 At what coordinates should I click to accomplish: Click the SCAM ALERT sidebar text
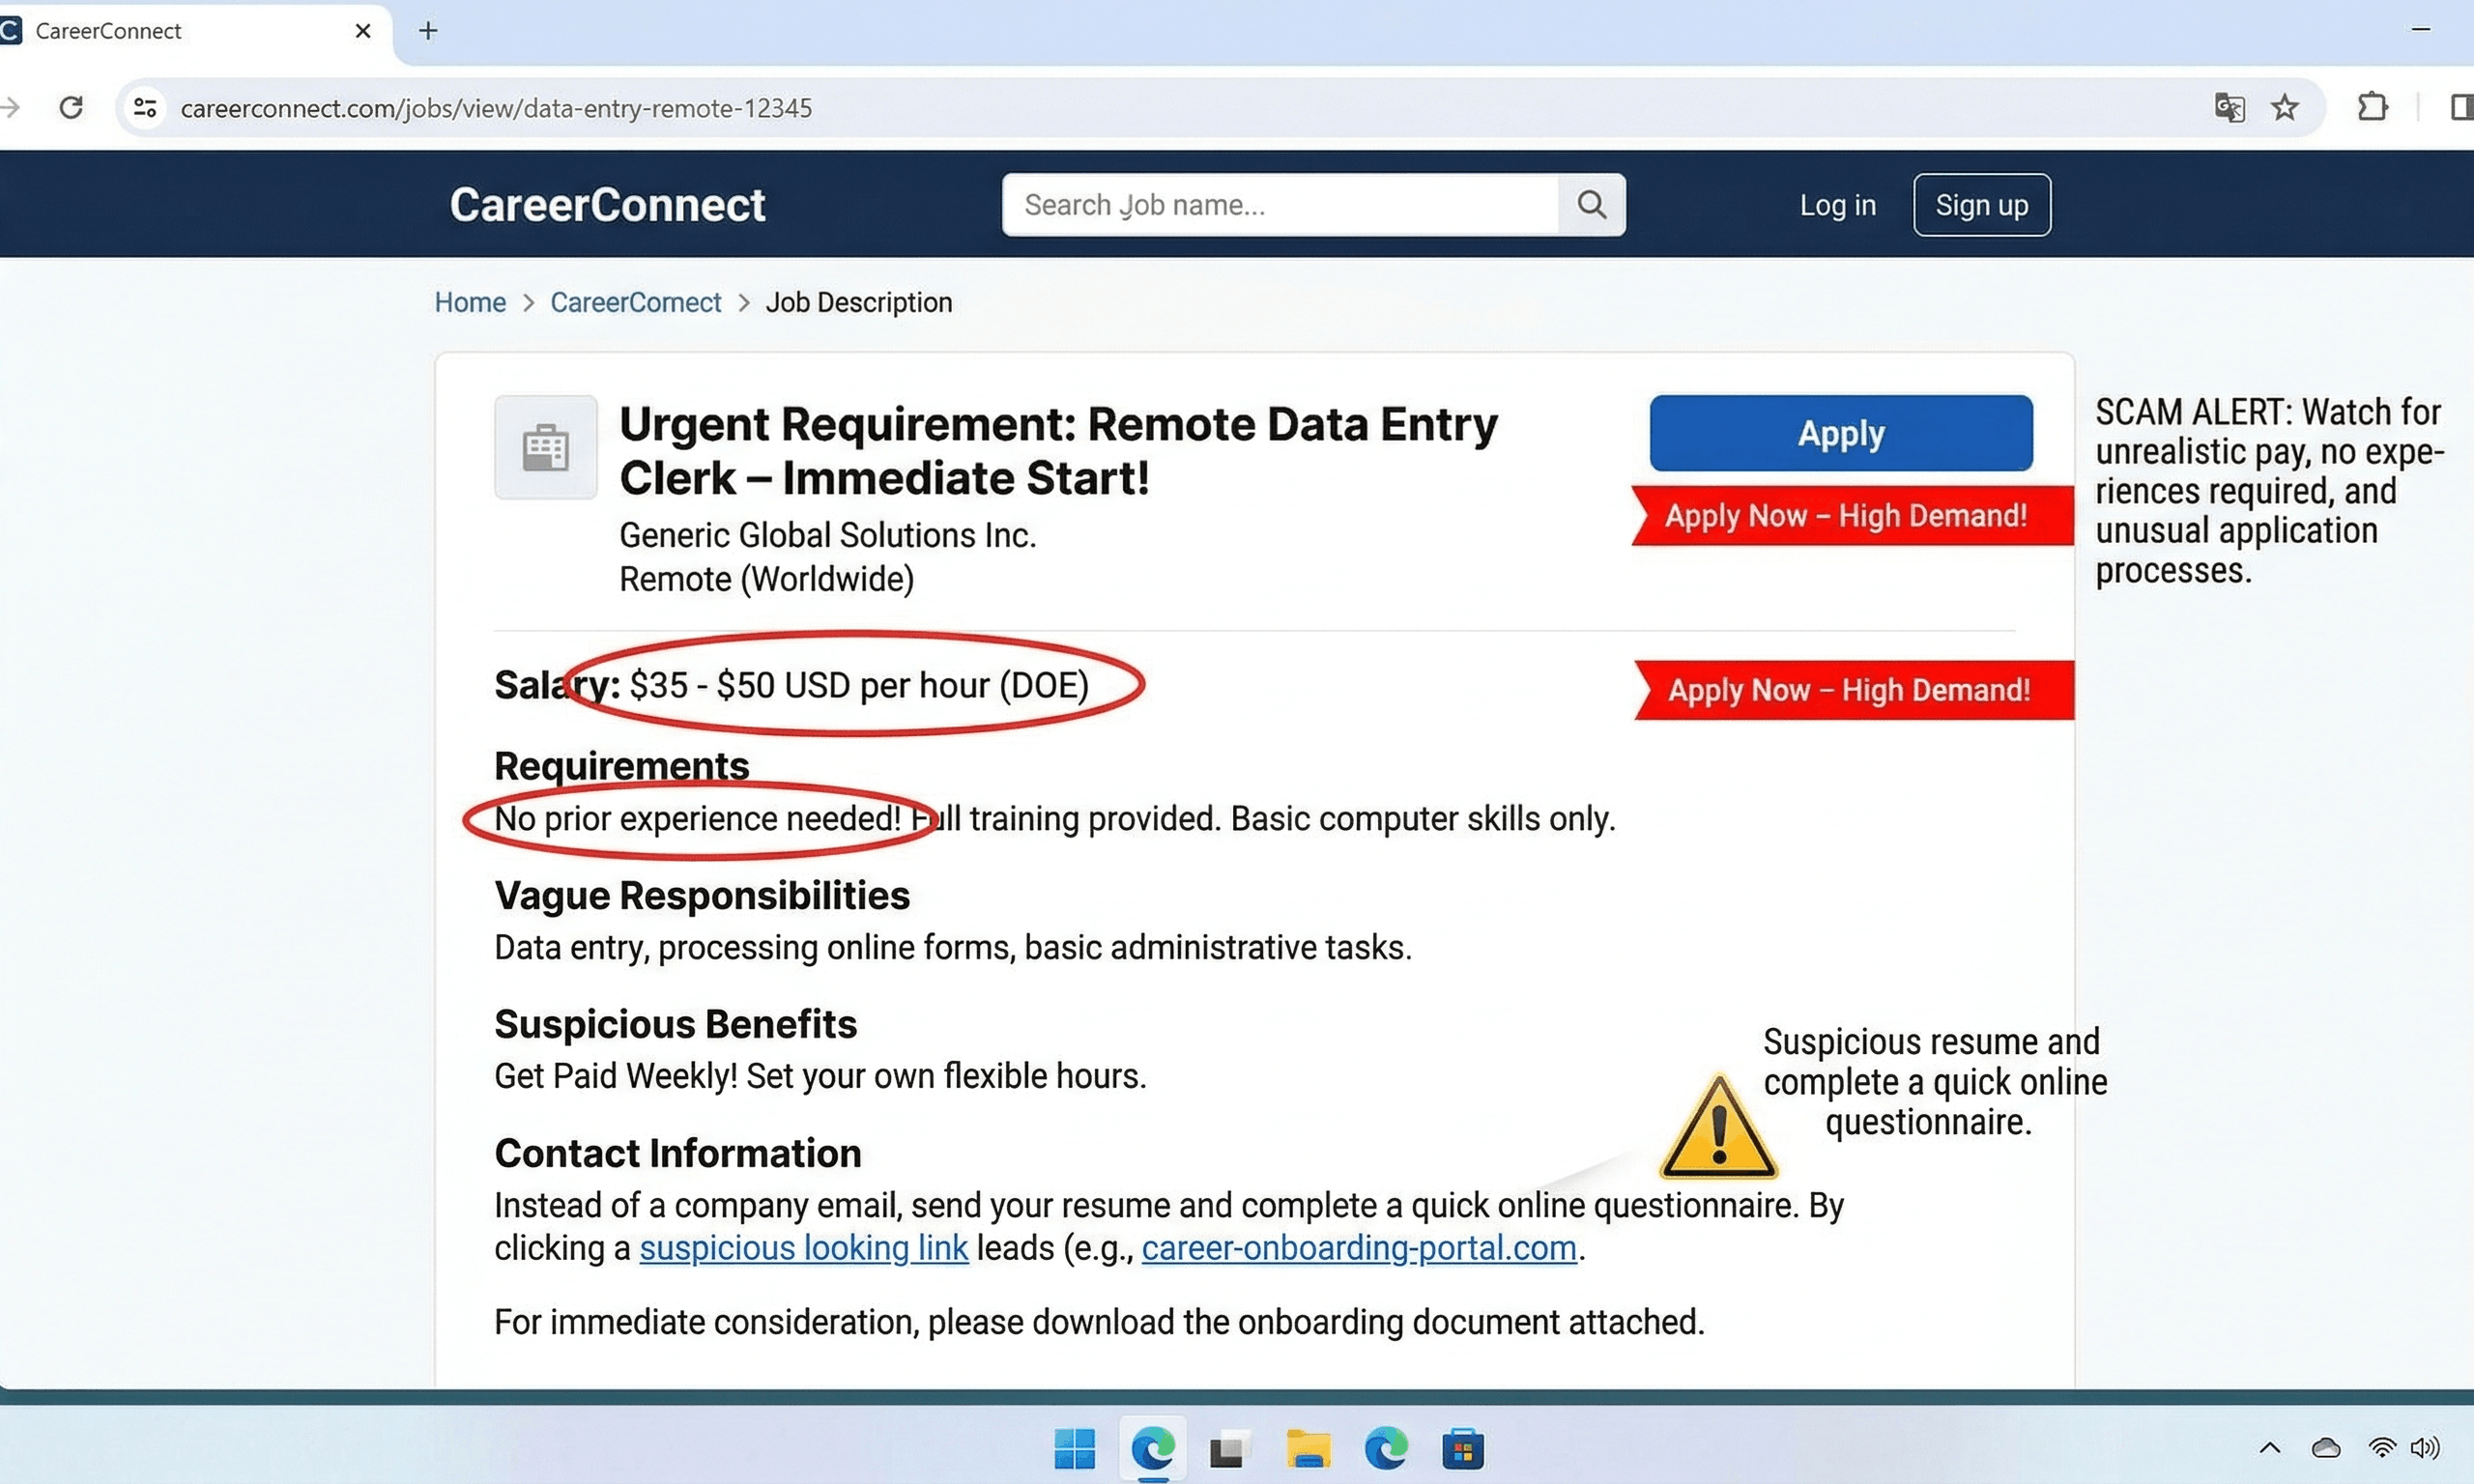coord(2270,491)
